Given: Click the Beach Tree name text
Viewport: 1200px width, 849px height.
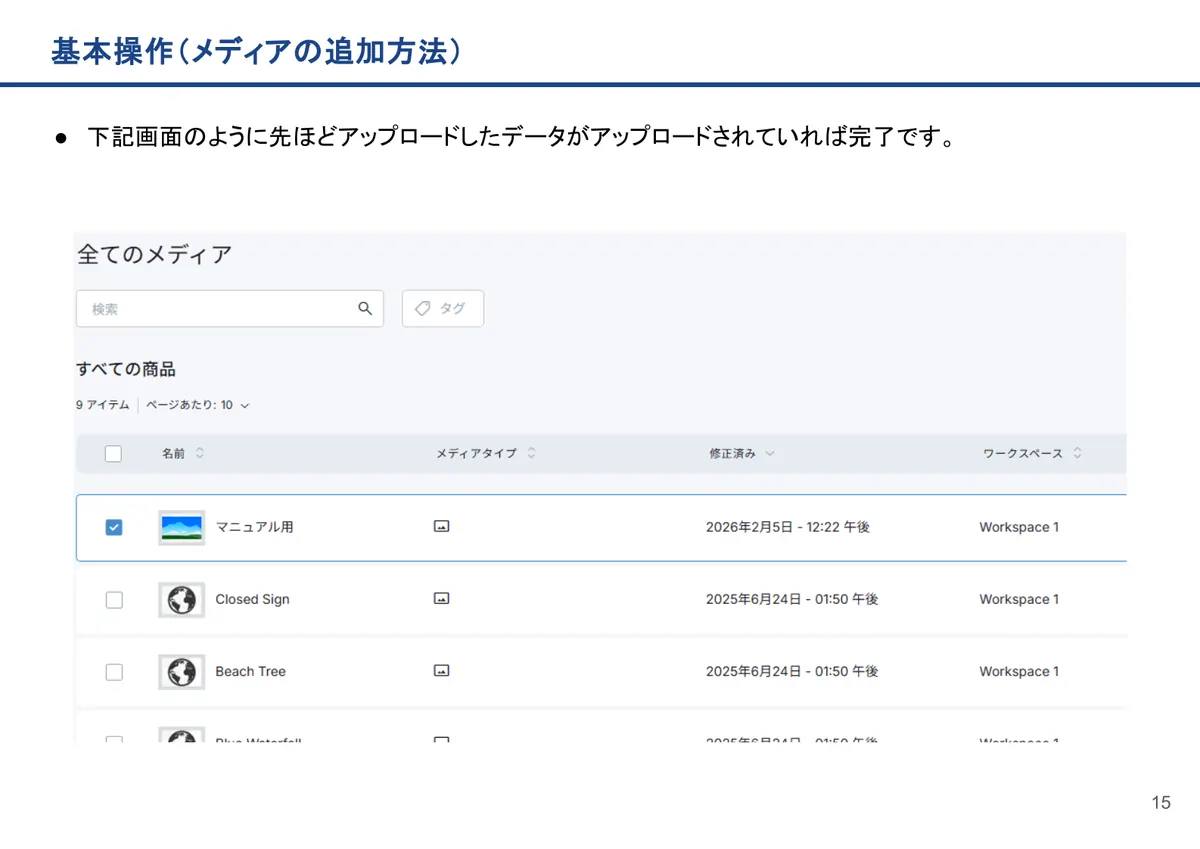Looking at the screenshot, I should pos(250,671).
